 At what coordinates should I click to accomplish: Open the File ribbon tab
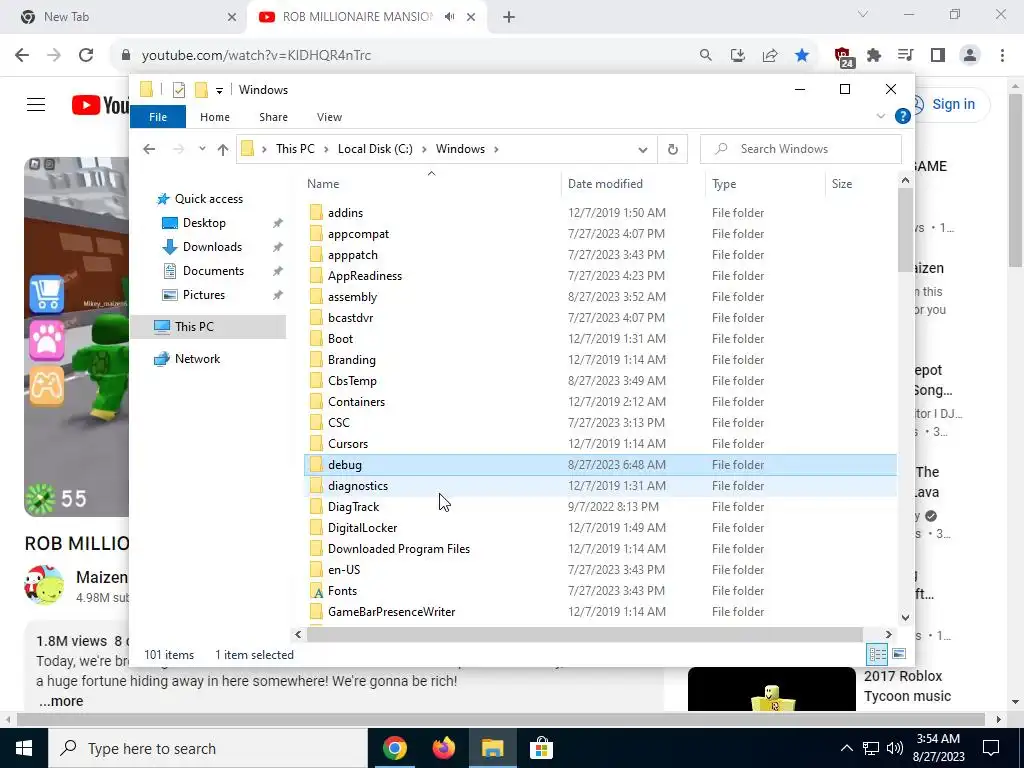click(158, 117)
